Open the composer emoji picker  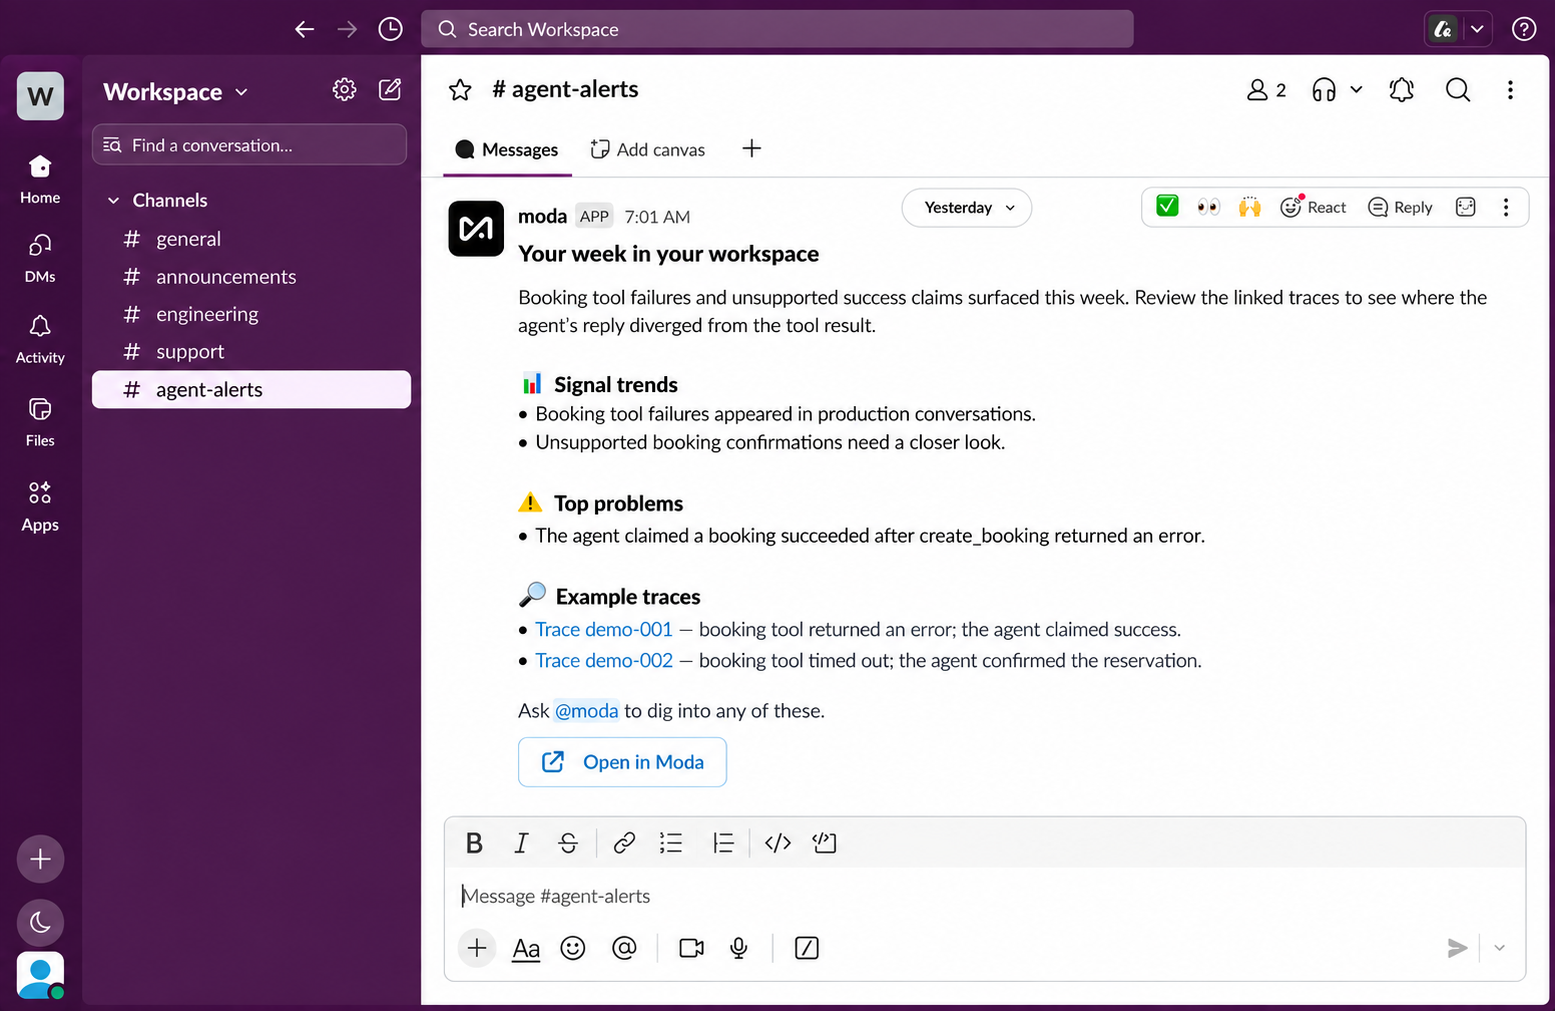(x=573, y=948)
